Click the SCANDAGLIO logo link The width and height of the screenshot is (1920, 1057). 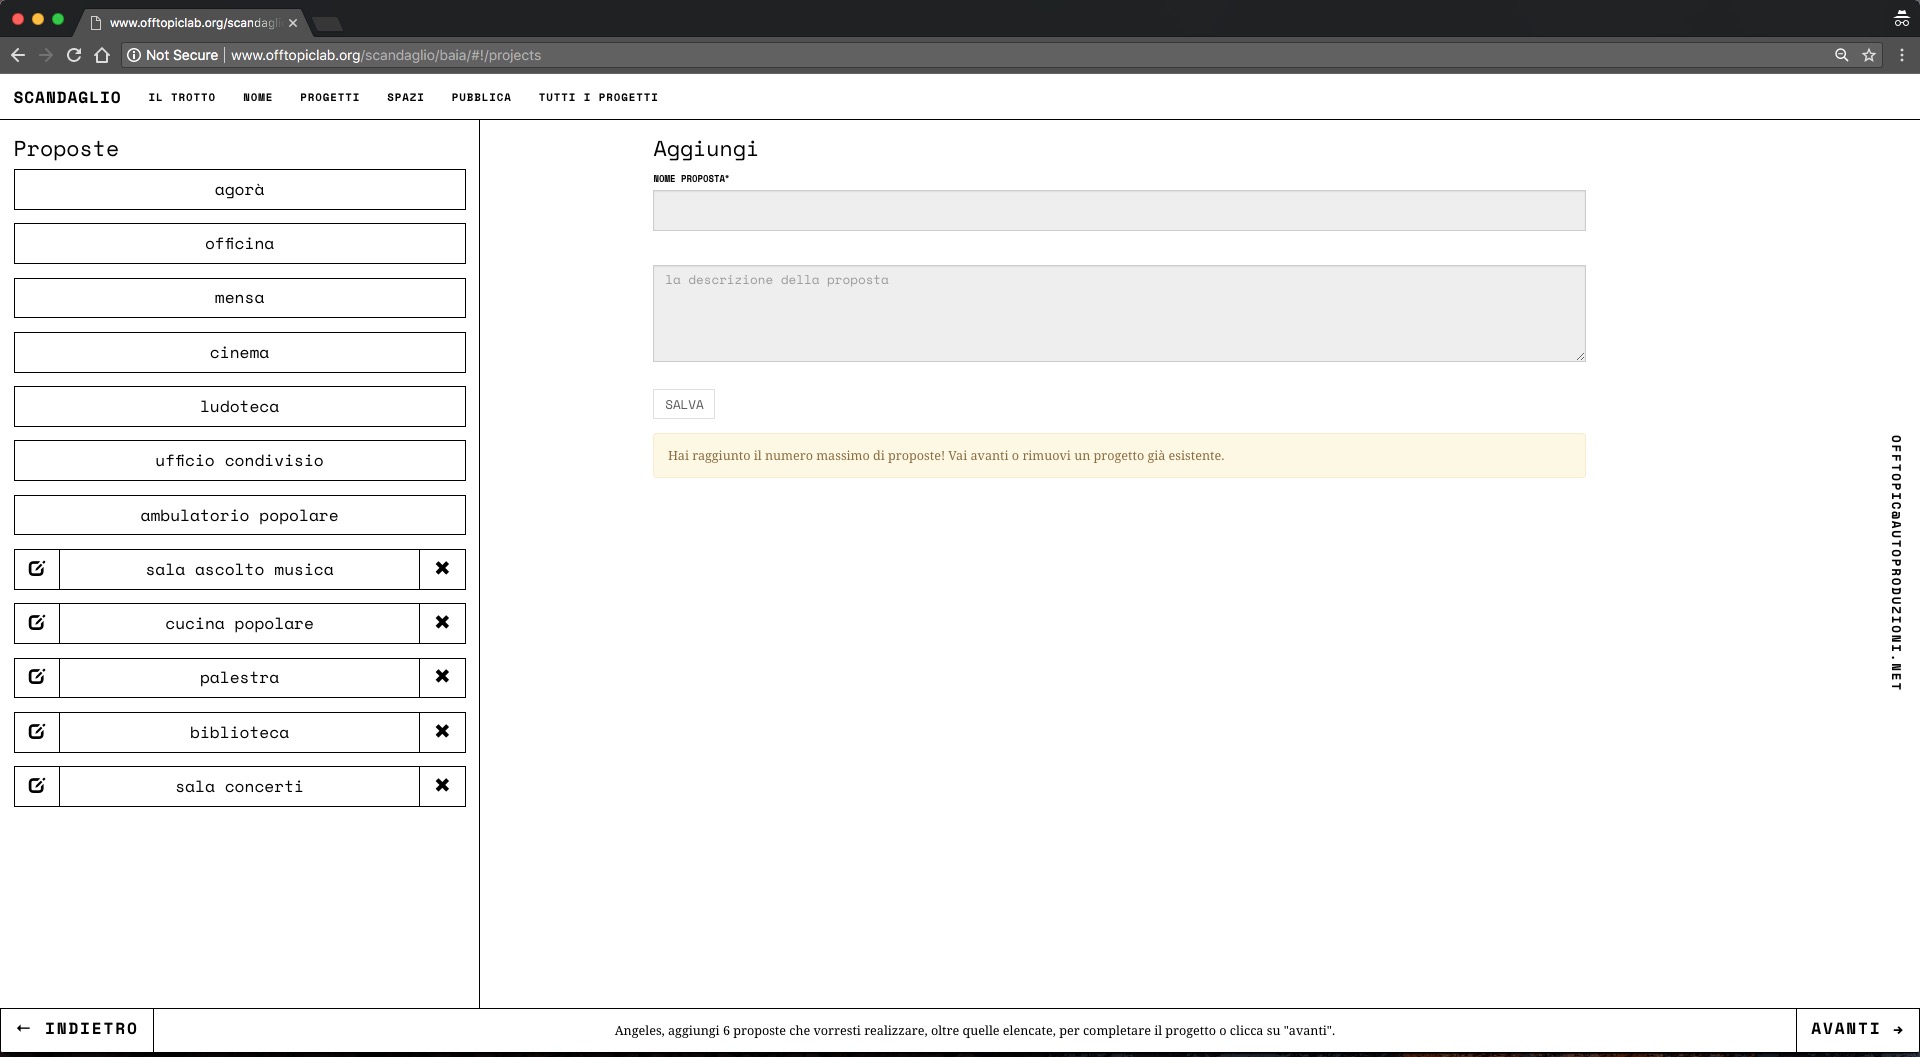tap(67, 97)
